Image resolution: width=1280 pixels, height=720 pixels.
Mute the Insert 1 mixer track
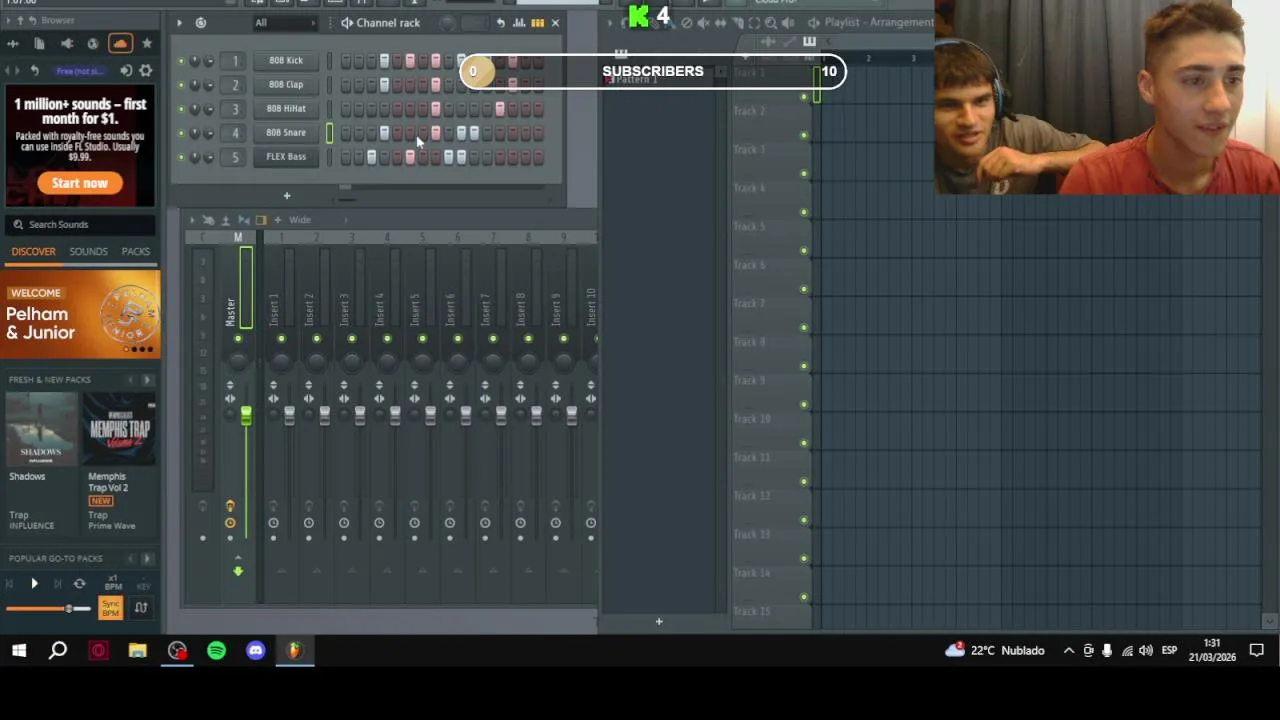tap(281, 339)
